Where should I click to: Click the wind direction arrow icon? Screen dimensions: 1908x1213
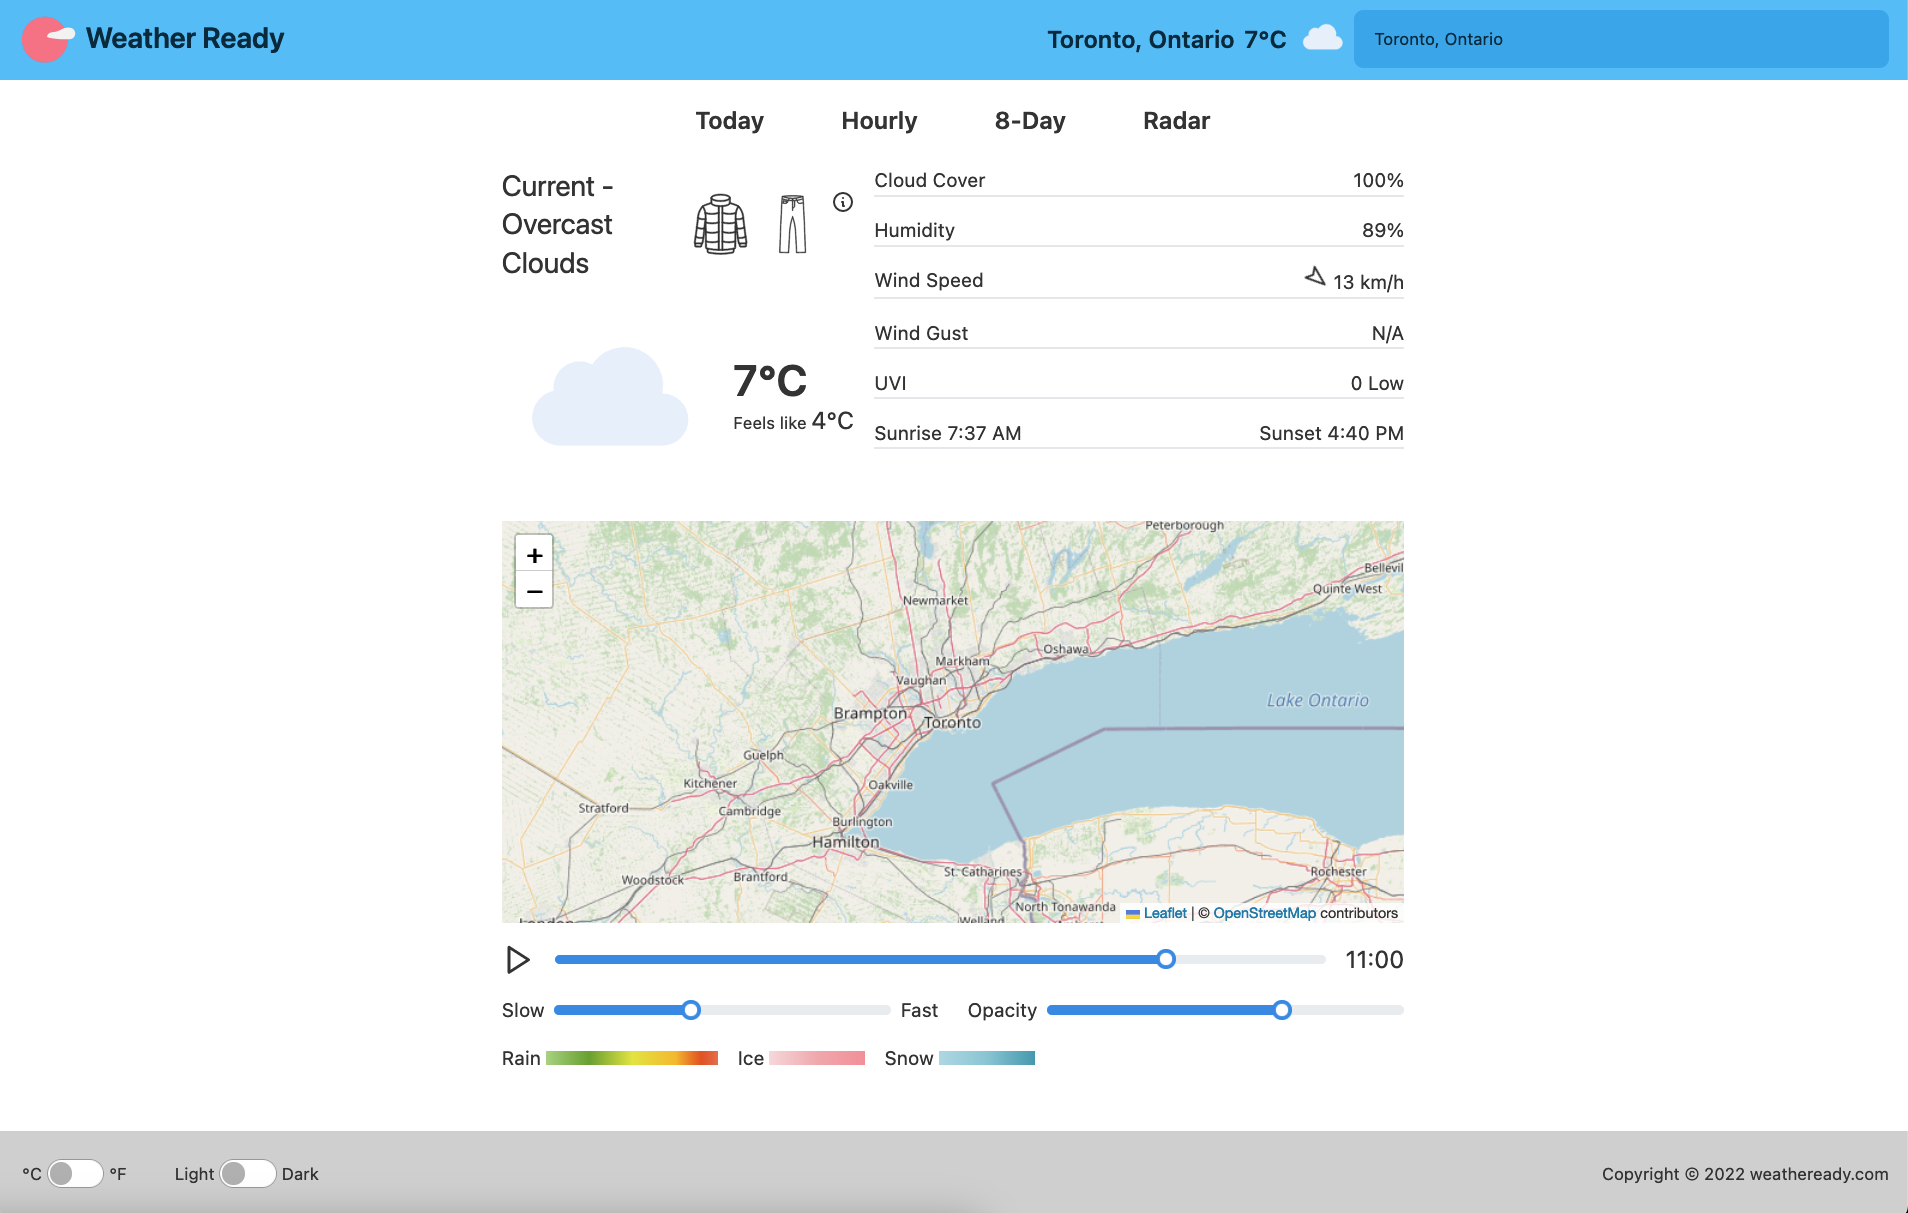[1316, 277]
